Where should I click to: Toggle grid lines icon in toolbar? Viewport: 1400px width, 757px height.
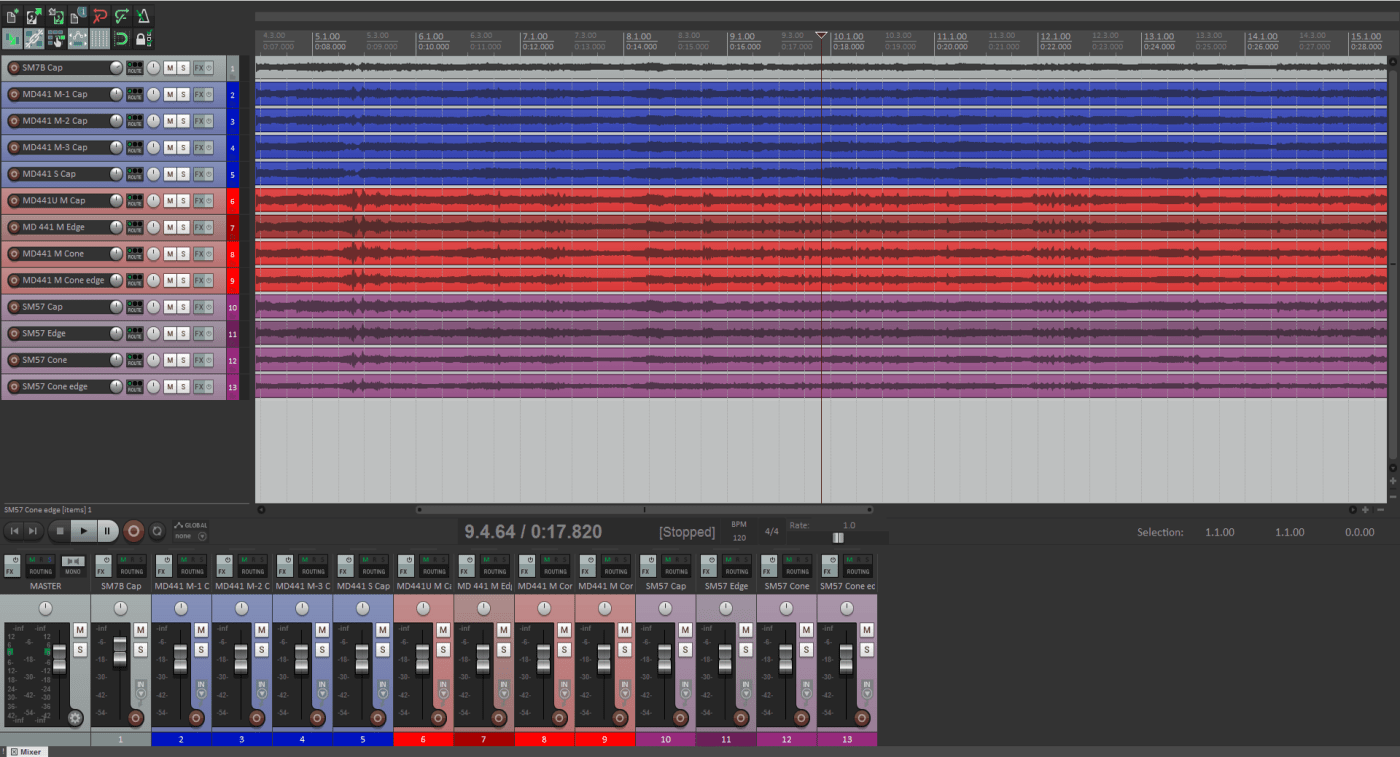pos(100,39)
